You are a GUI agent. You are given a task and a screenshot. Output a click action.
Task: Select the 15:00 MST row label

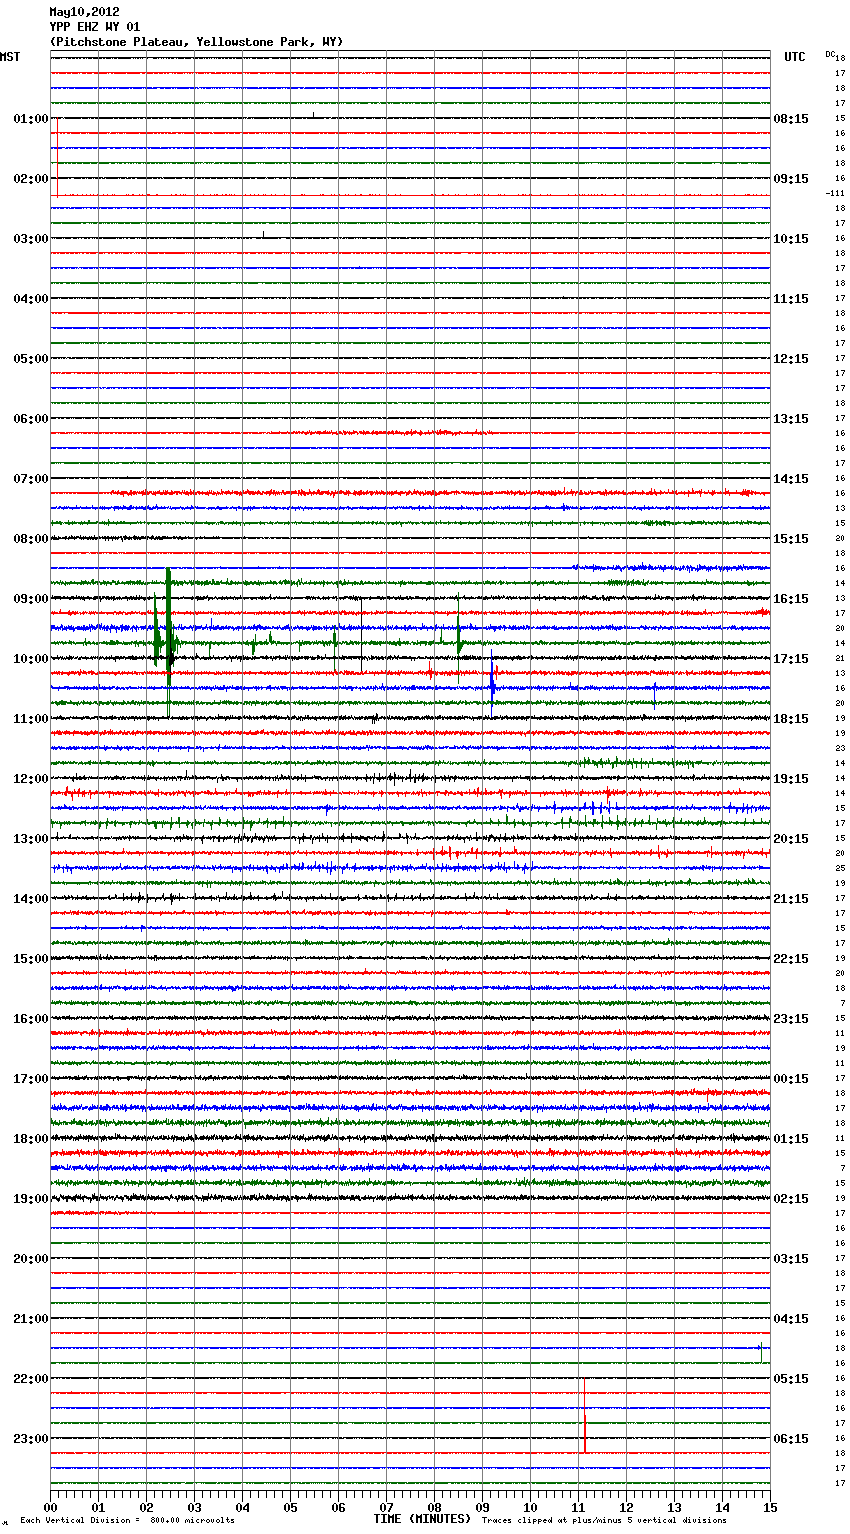pos(30,959)
